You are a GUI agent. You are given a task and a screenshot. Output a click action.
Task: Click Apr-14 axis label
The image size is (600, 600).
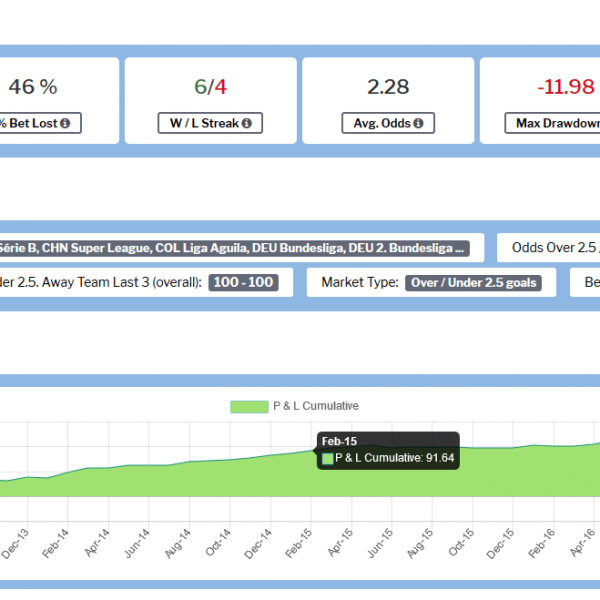[97, 543]
